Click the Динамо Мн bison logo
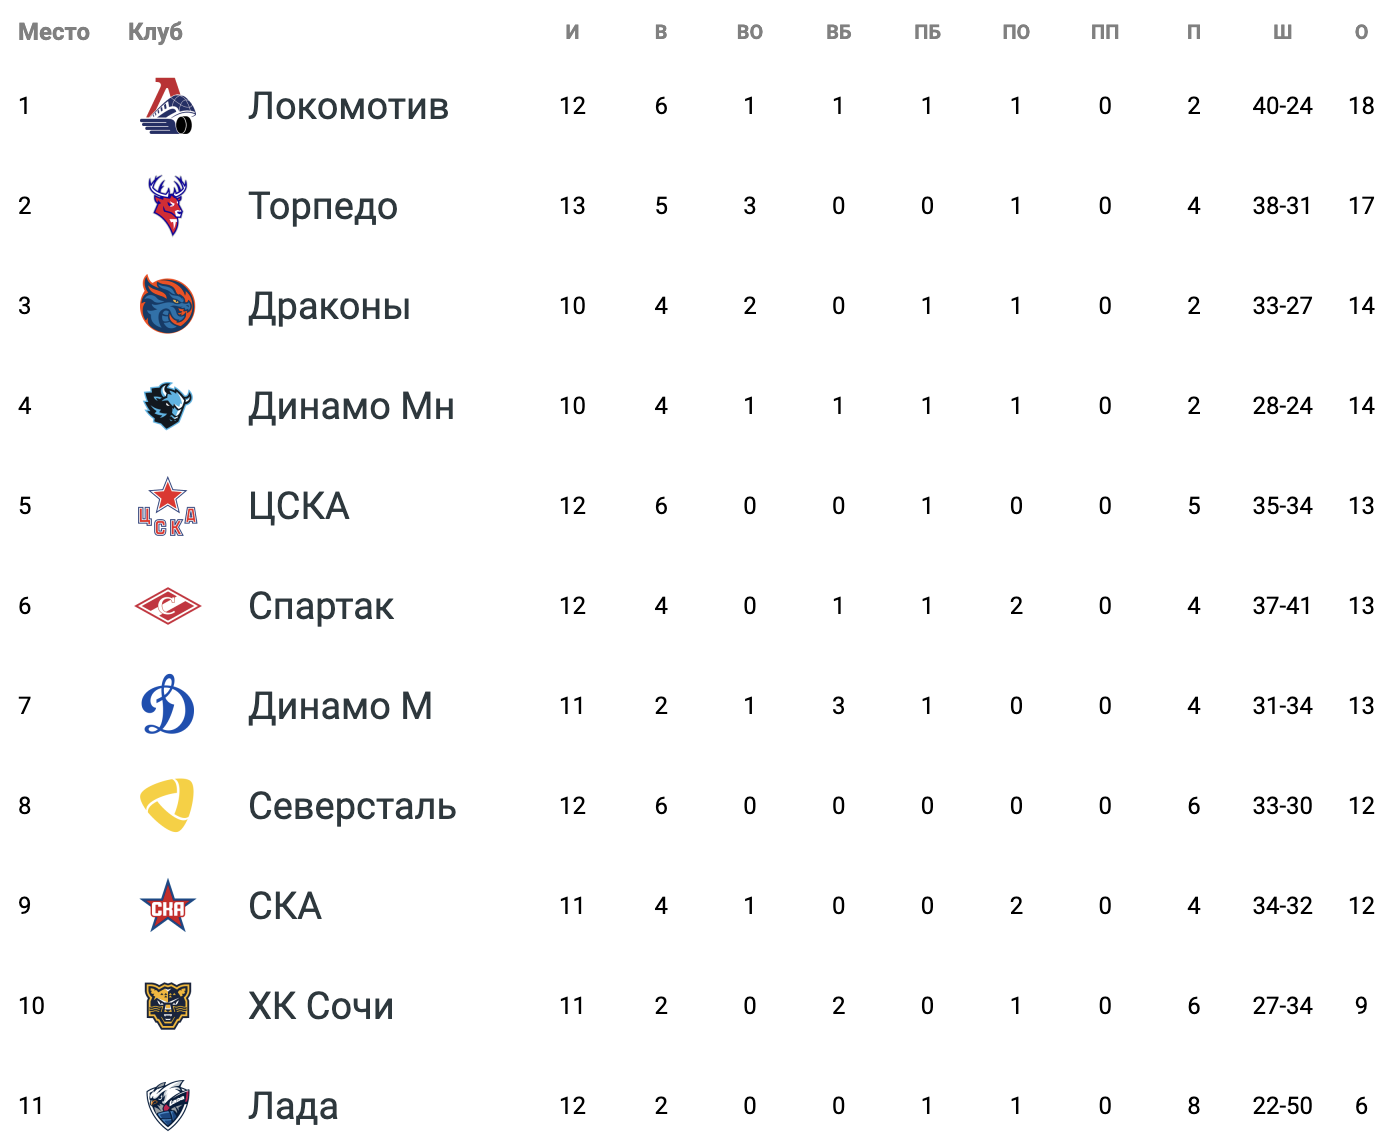The image size is (1388, 1146). 167,405
